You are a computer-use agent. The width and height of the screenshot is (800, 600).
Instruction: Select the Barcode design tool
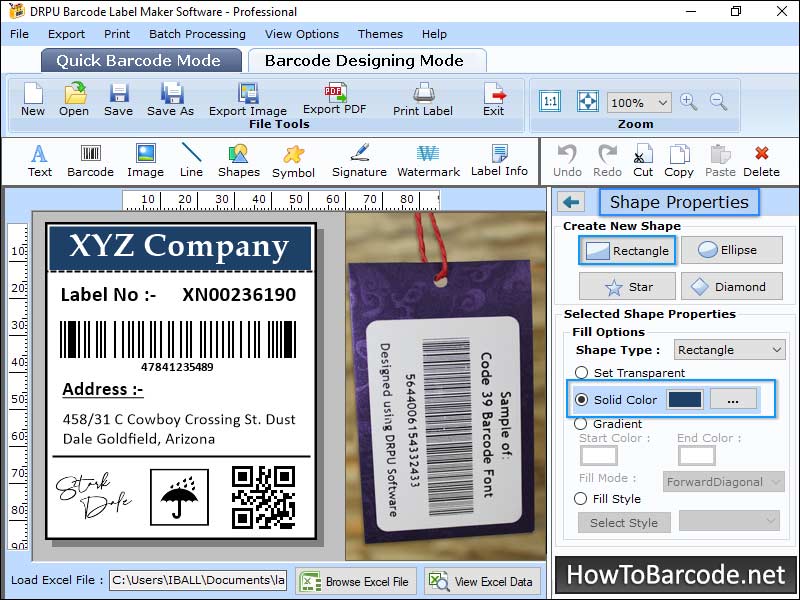coord(90,160)
